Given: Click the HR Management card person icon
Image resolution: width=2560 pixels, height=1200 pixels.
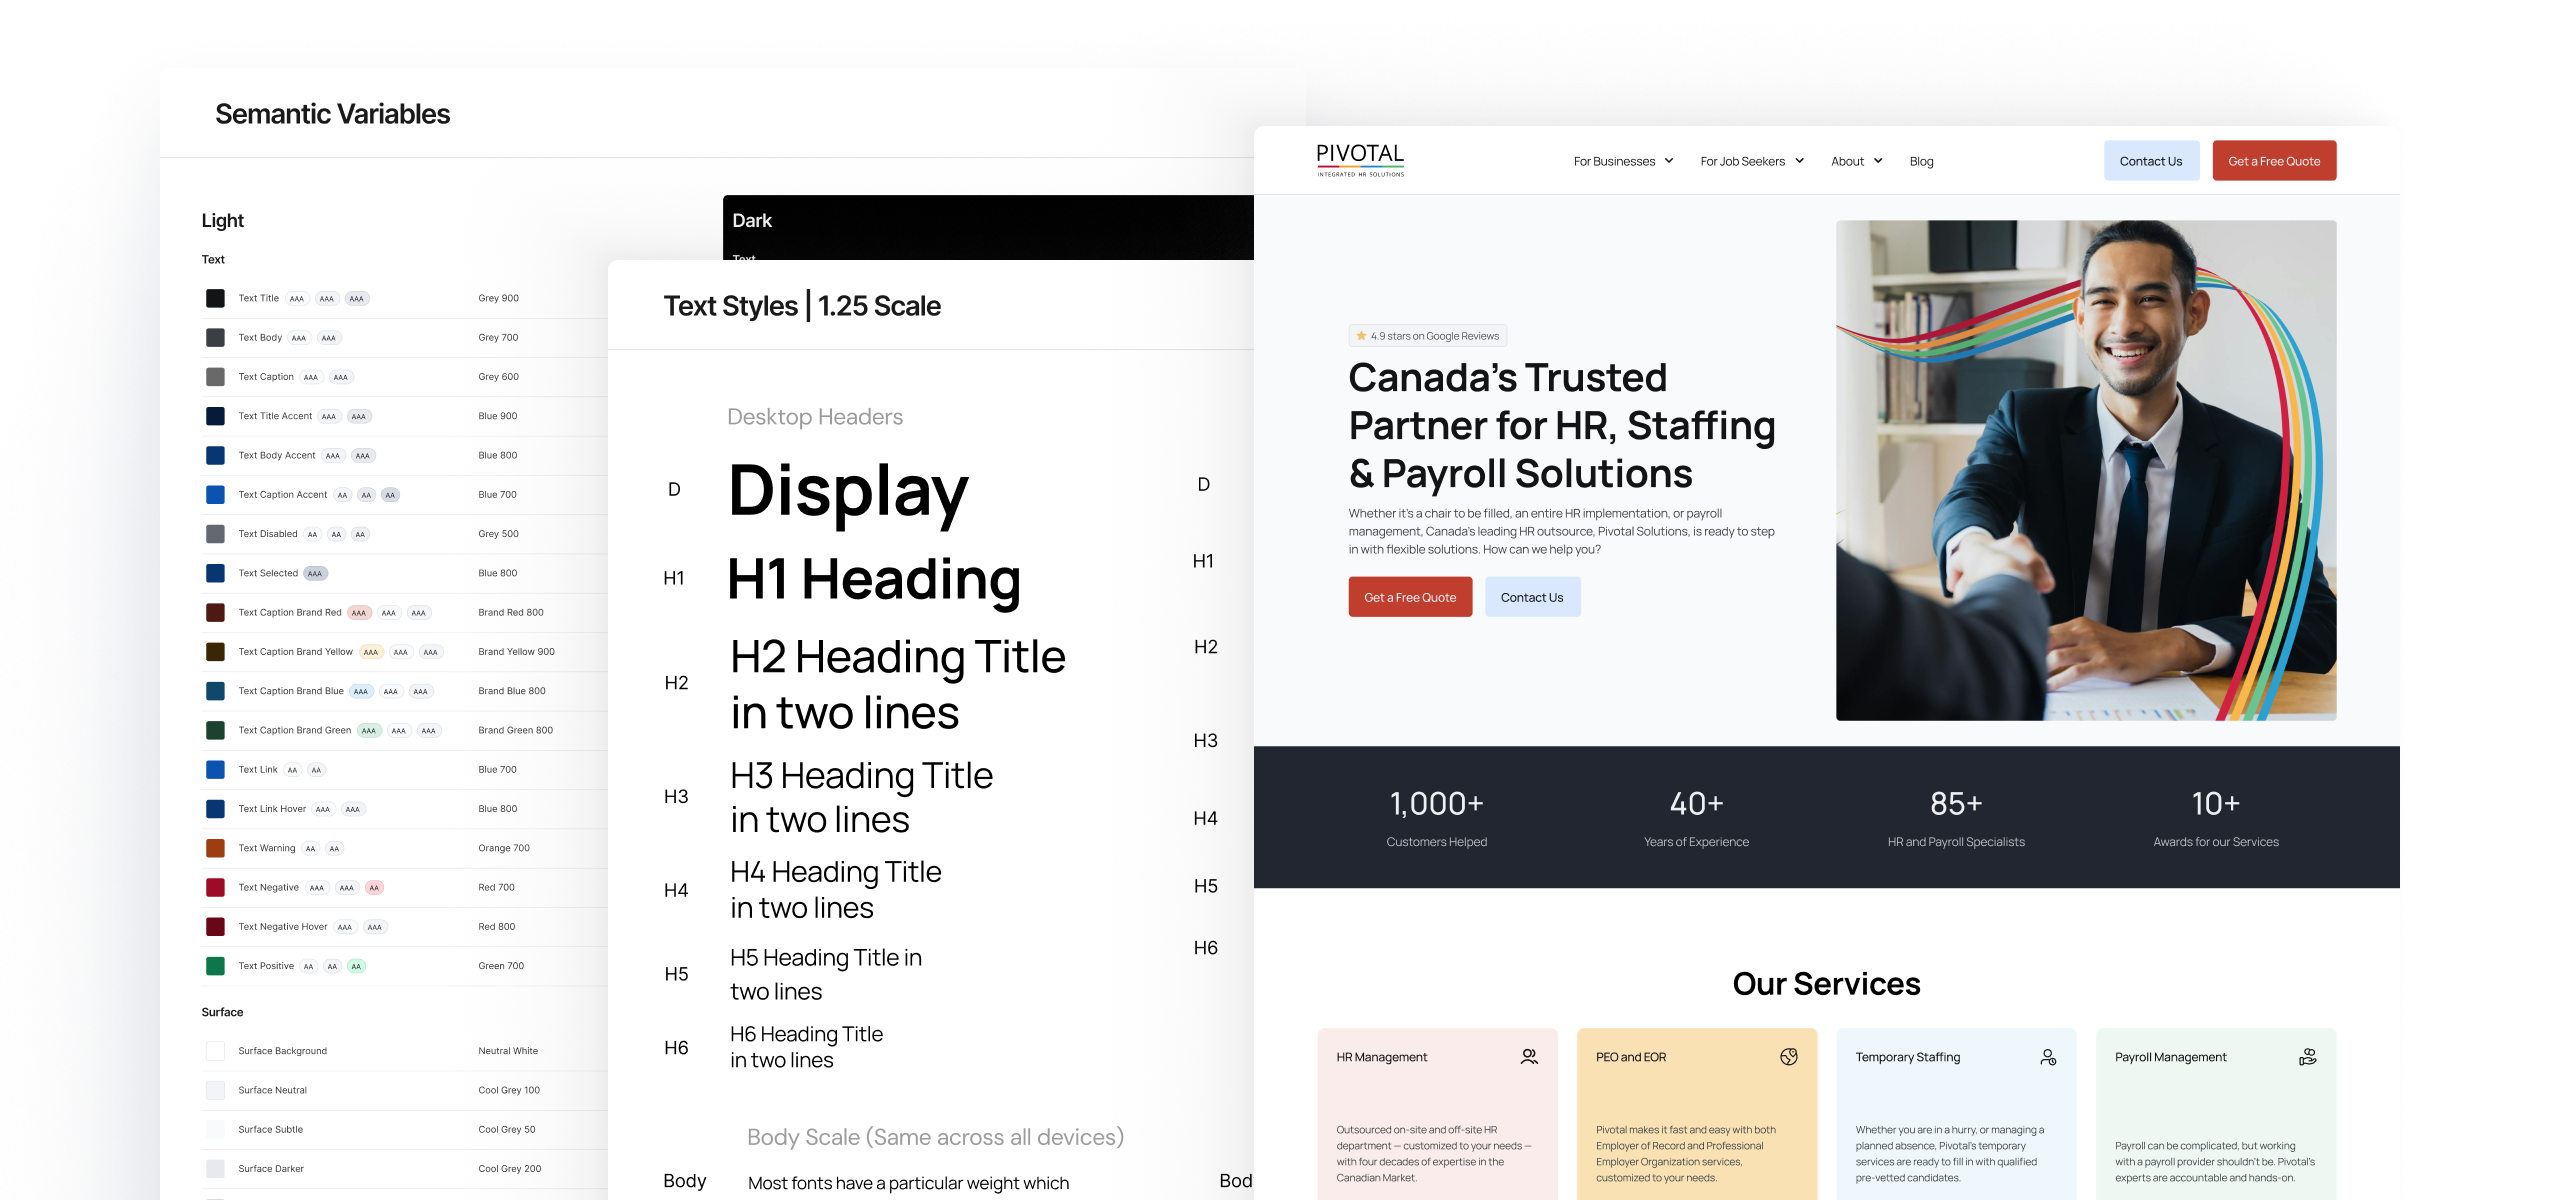Looking at the screenshot, I should [x=1529, y=1057].
